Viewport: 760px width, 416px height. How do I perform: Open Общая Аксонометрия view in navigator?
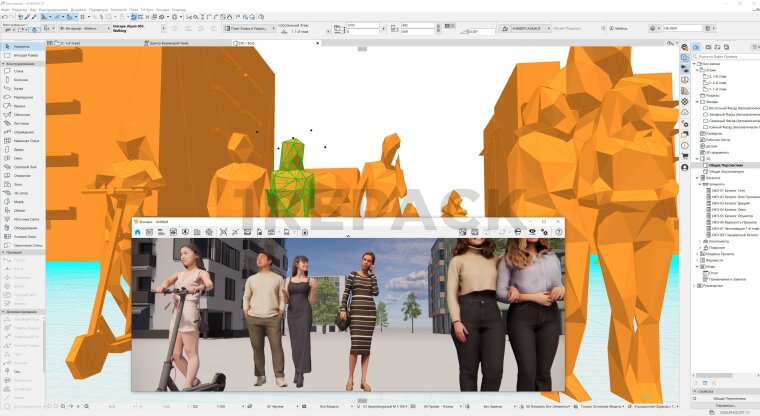[724, 171]
